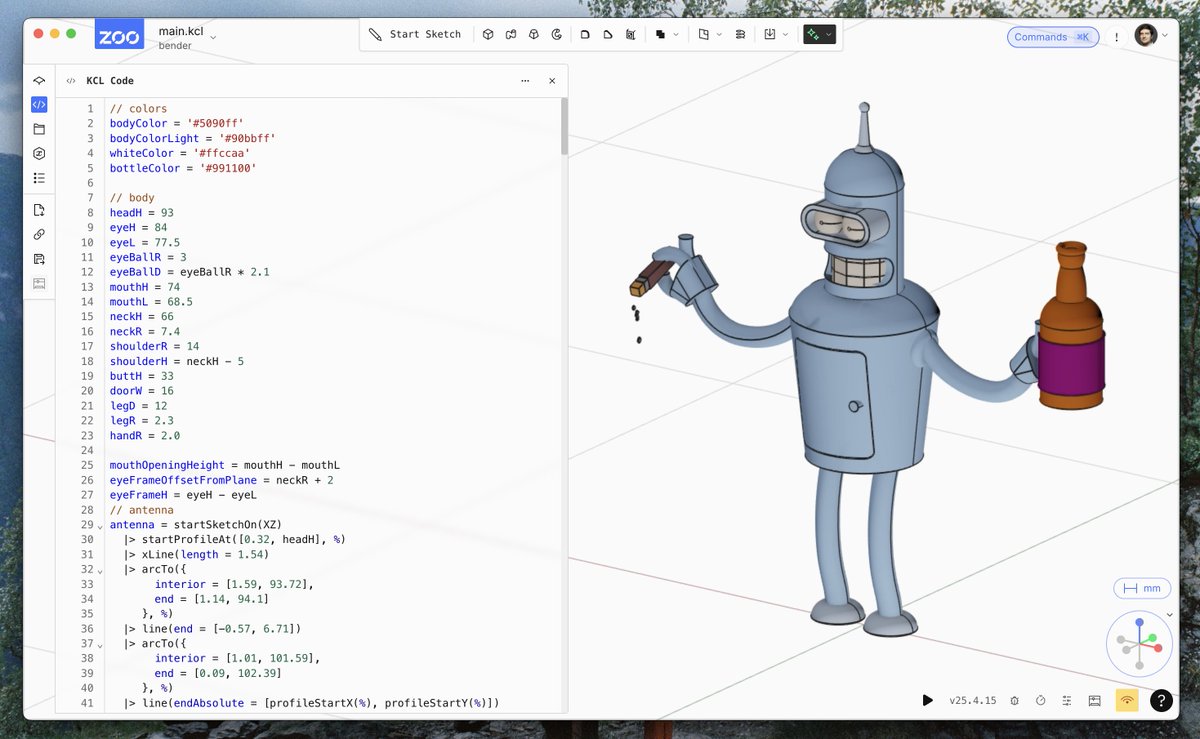This screenshot has width=1200, height=739.
Task: Click the blue Z axis on gizmo
Action: (x=1139, y=622)
